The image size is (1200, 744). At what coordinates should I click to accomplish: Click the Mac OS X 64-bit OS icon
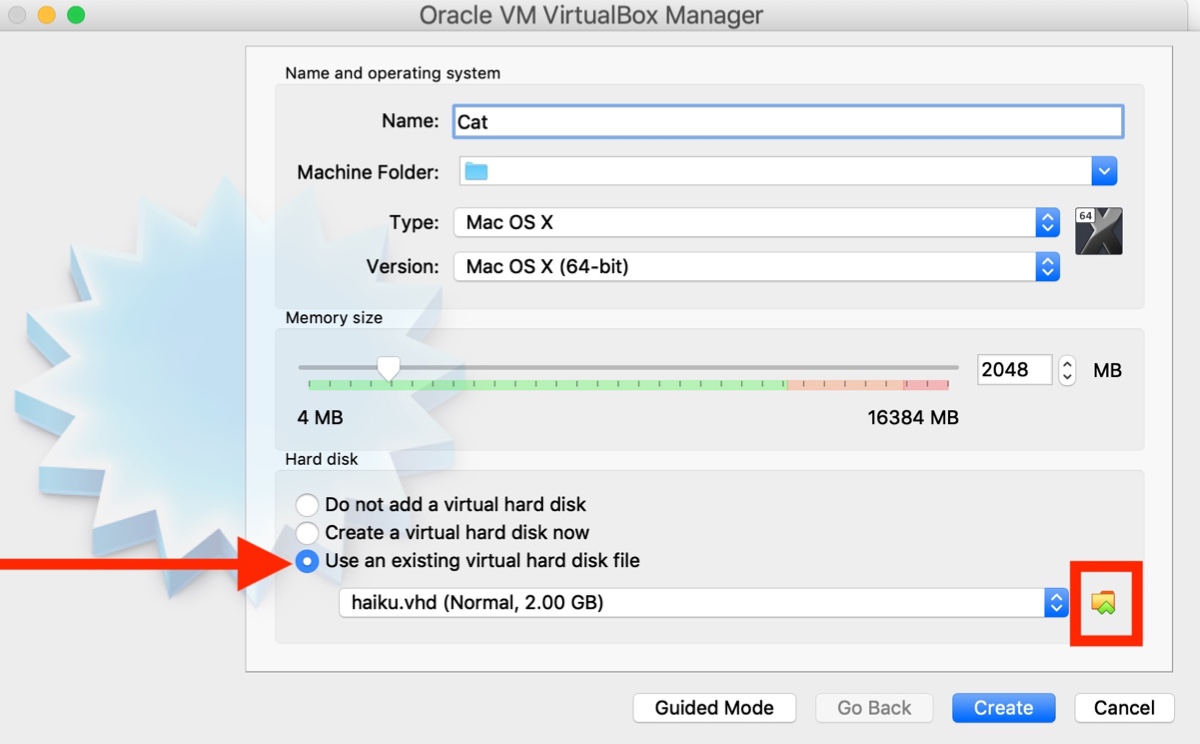tap(1098, 231)
